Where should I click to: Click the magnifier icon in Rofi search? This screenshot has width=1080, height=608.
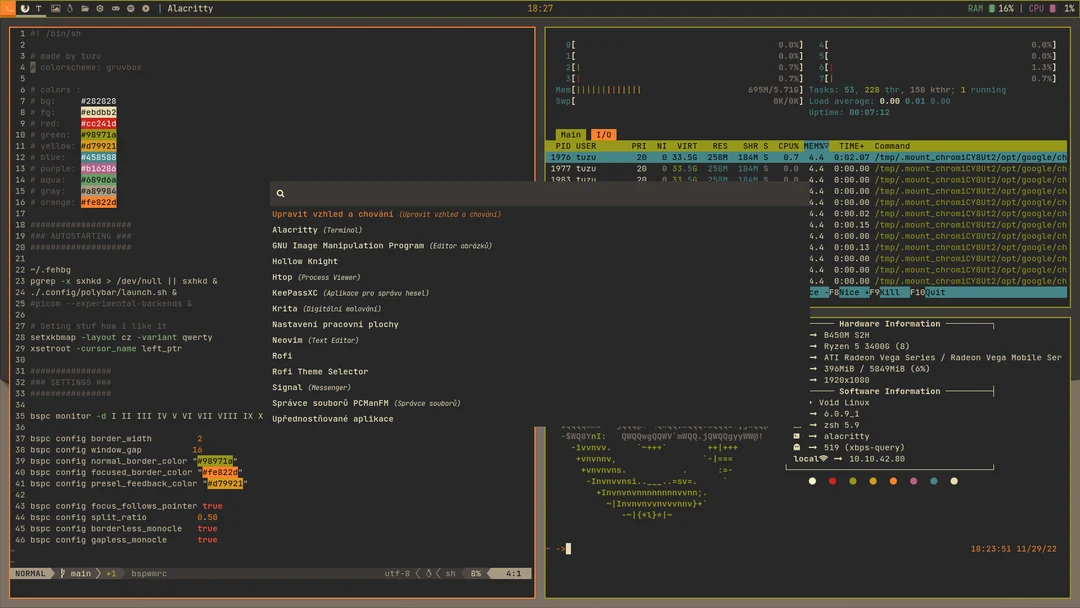tap(280, 192)
